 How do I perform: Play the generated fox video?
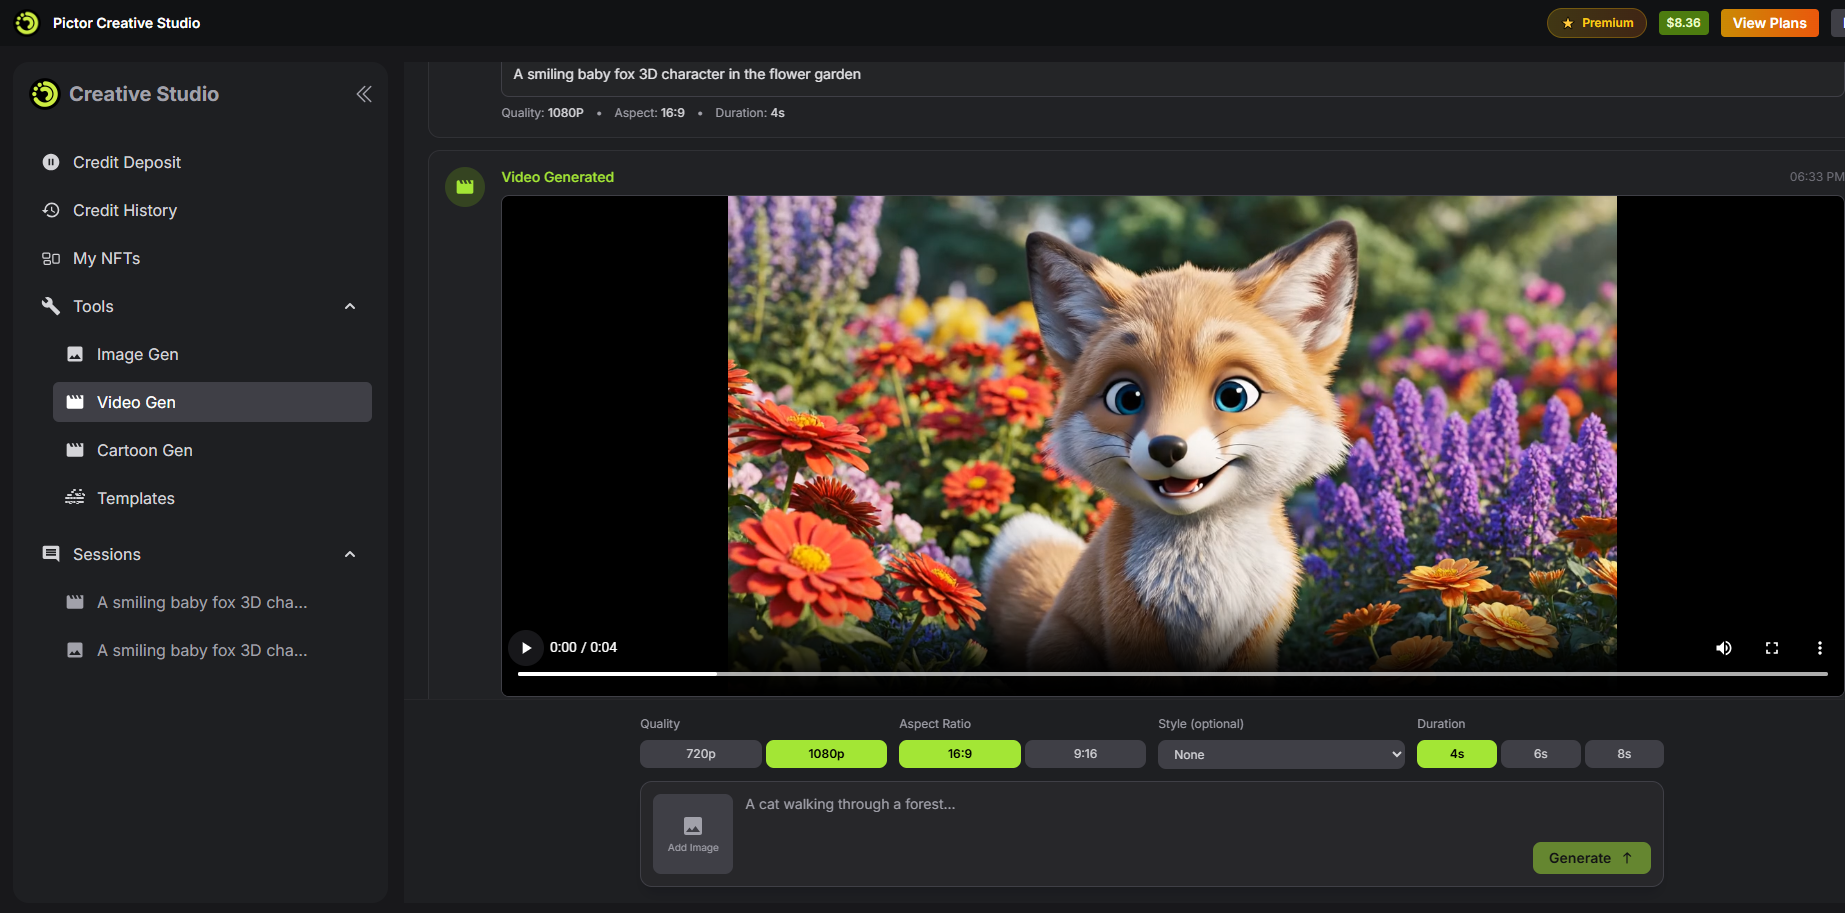[x=526, y=648]
